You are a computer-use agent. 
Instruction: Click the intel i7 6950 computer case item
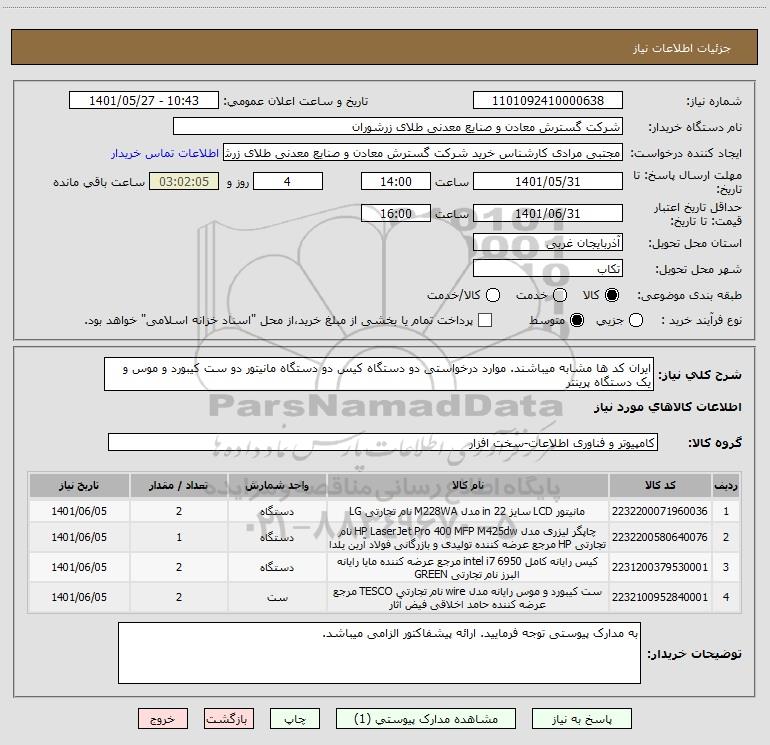(468, 568)
